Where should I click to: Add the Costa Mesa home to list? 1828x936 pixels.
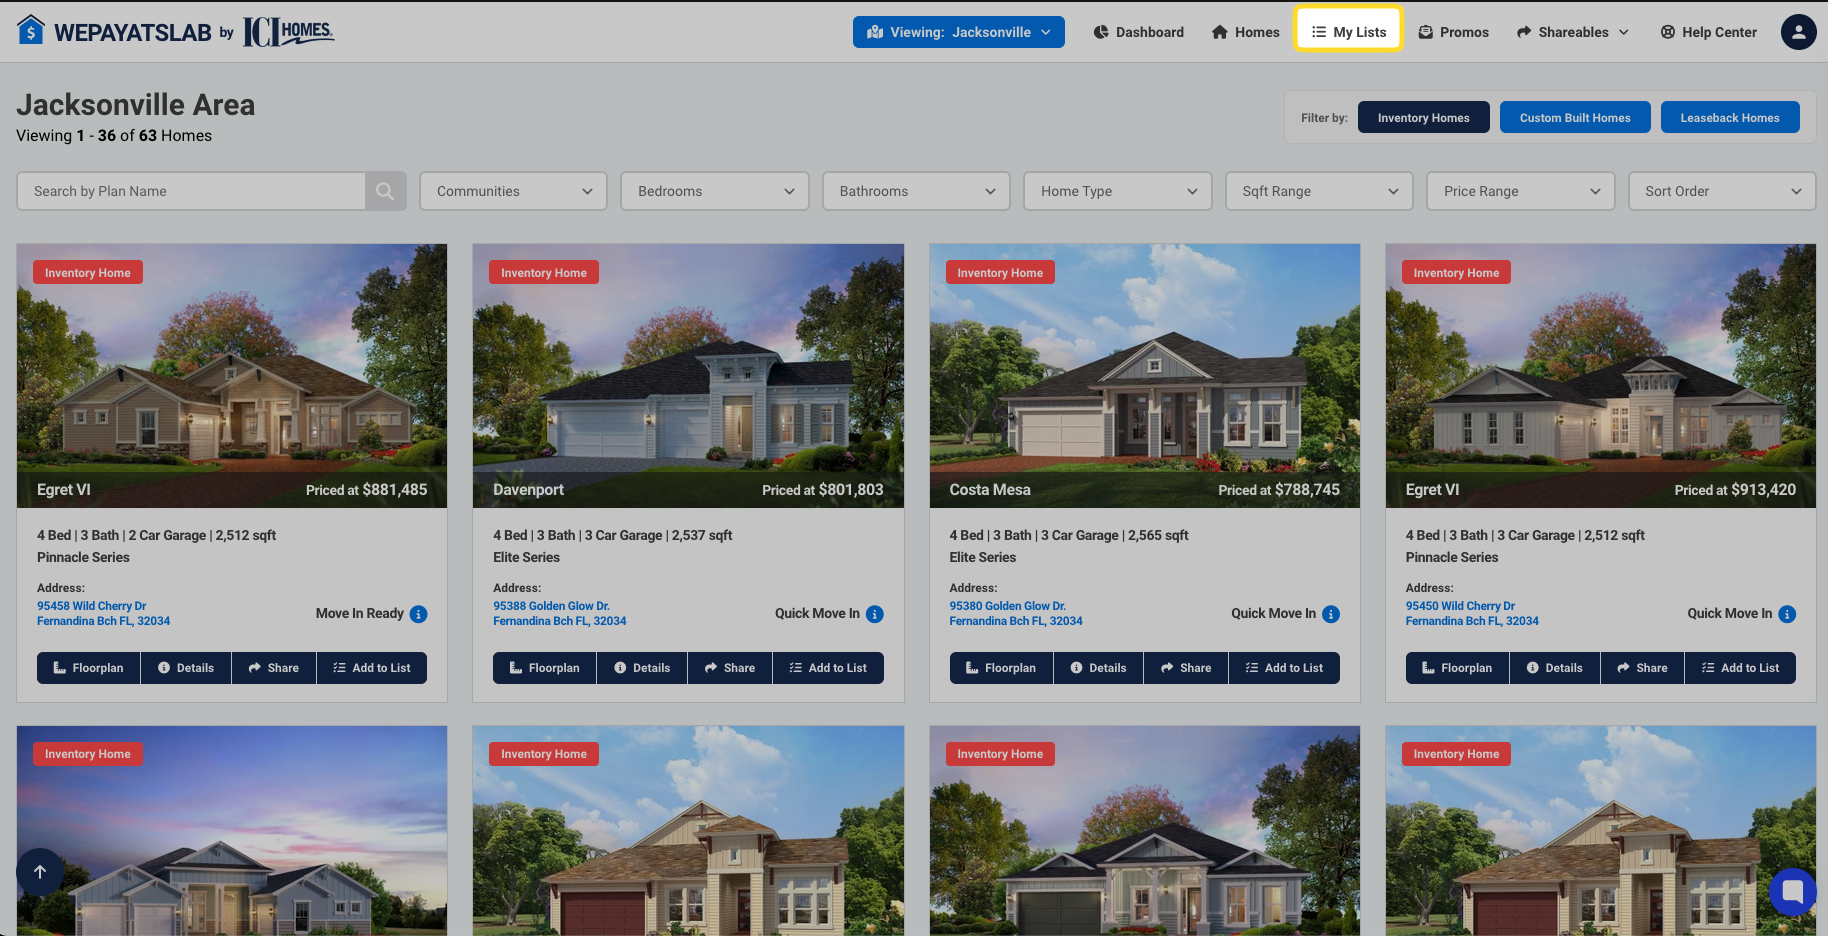click(1284, 668)
